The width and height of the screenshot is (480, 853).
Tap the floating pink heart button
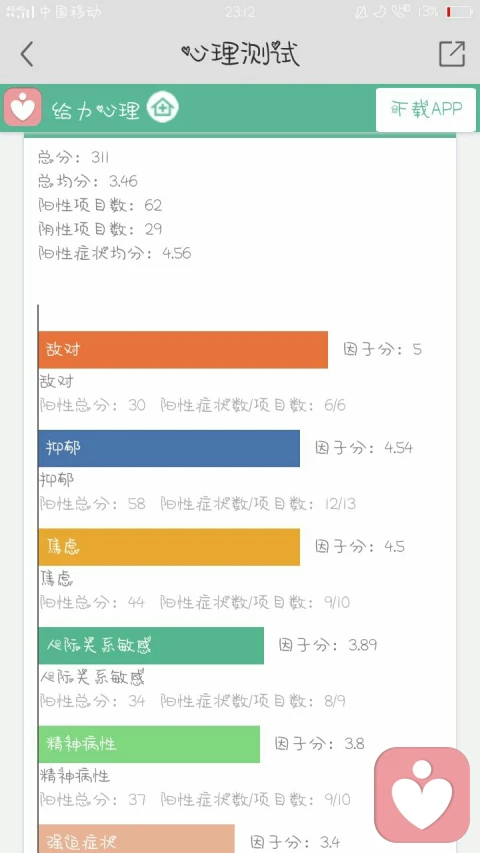(x=422, y=794)
